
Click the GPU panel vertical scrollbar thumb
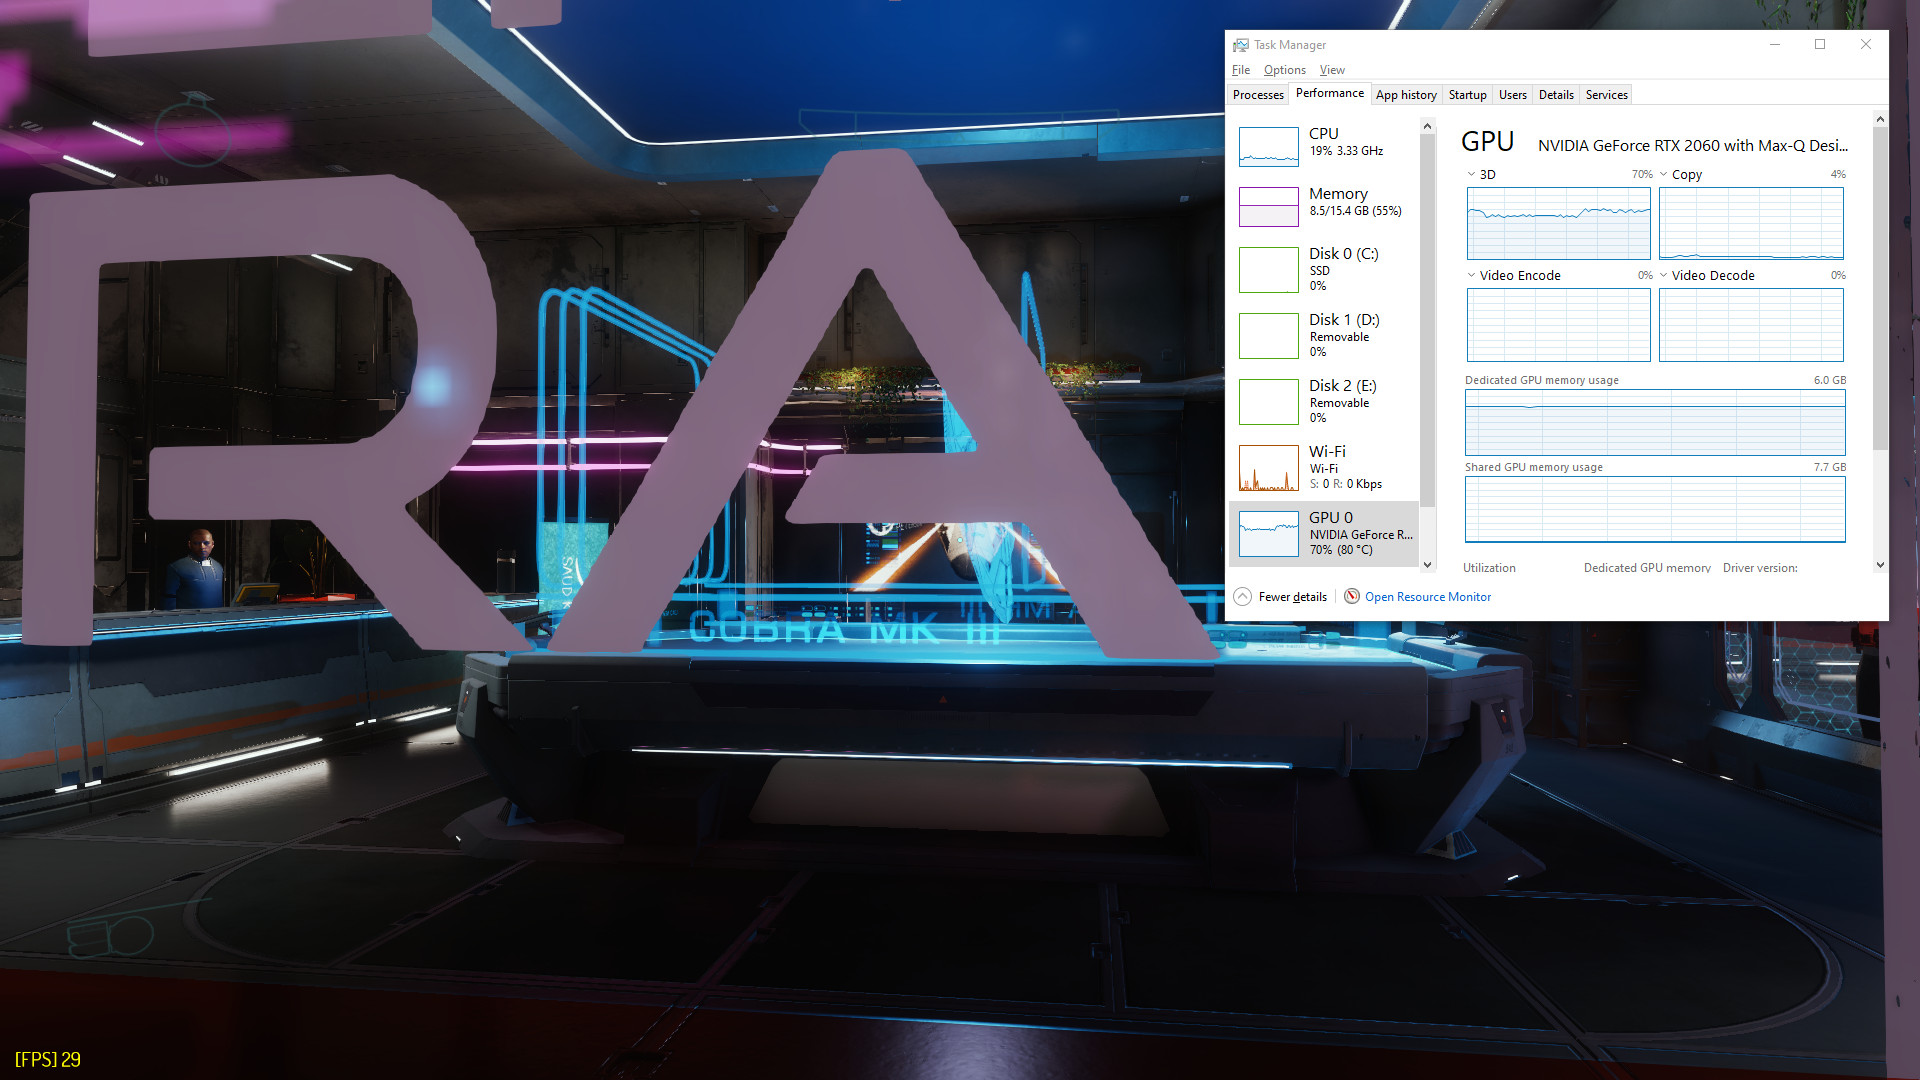click(1880, 288)
